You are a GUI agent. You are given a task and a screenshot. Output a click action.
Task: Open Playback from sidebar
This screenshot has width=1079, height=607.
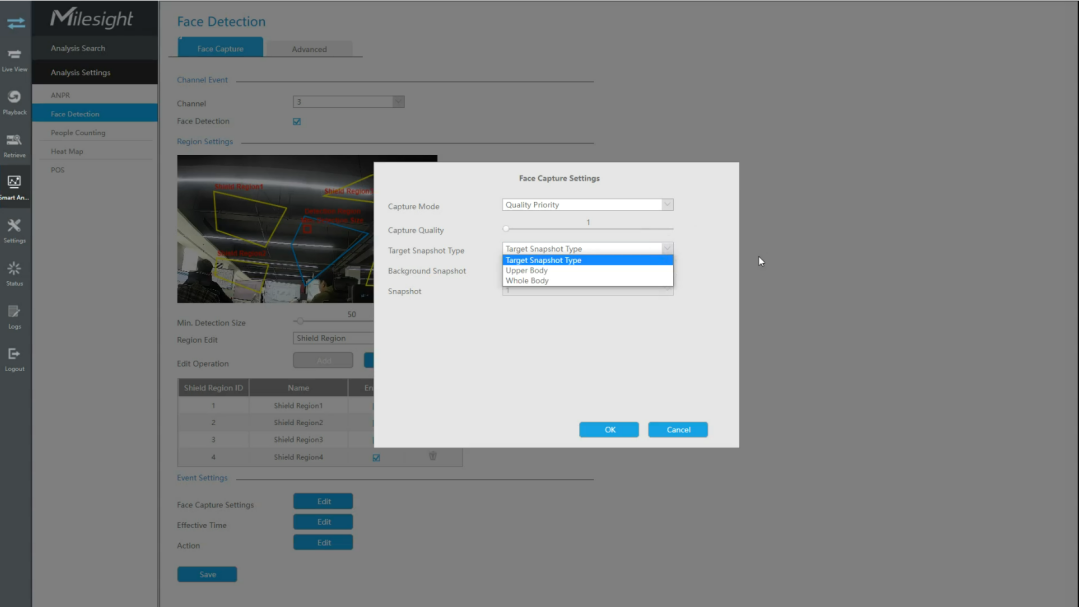[x=14, y=102]
